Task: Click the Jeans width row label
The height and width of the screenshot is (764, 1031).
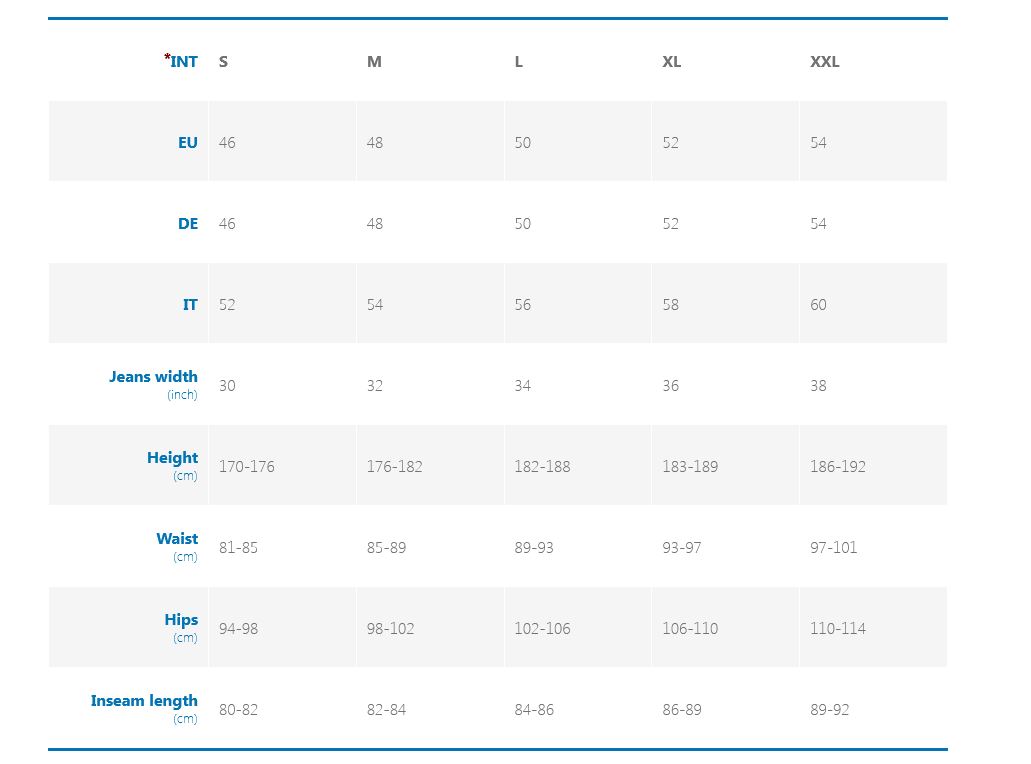Action: (x=153, y=377)
